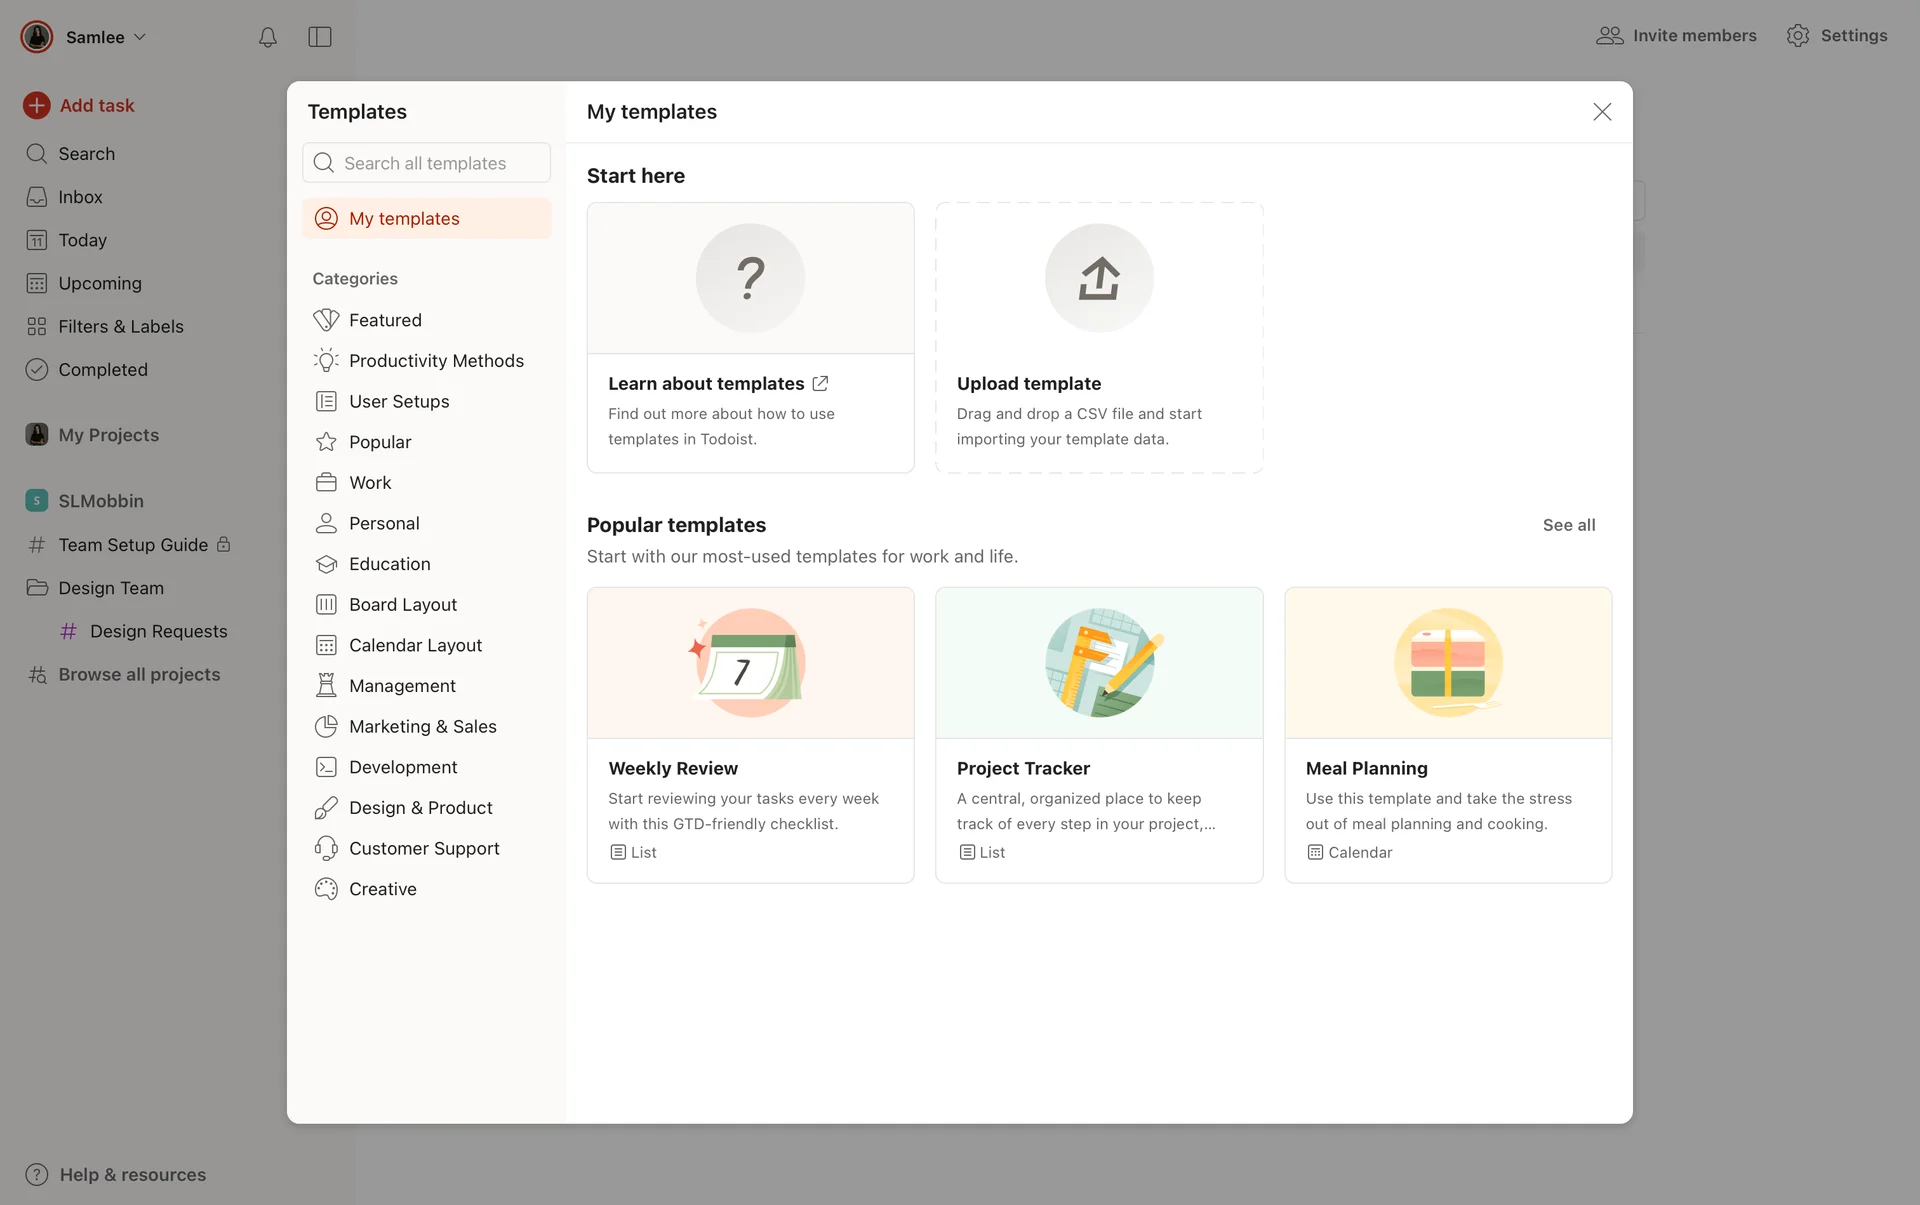Click the question mark help thumbnail
Viewport: 1920px width, 1205px height.
click(750, 278)
